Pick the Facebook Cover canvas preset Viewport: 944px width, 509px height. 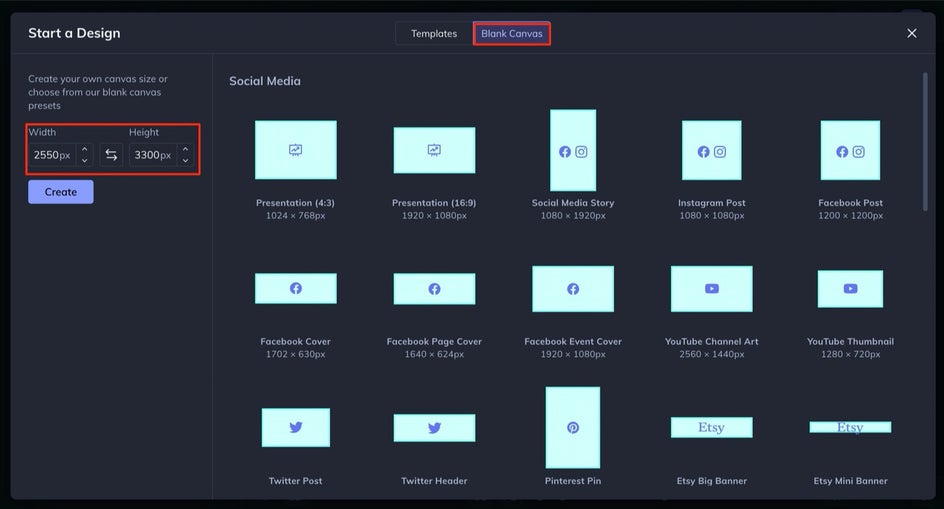(x=296, y=288)
